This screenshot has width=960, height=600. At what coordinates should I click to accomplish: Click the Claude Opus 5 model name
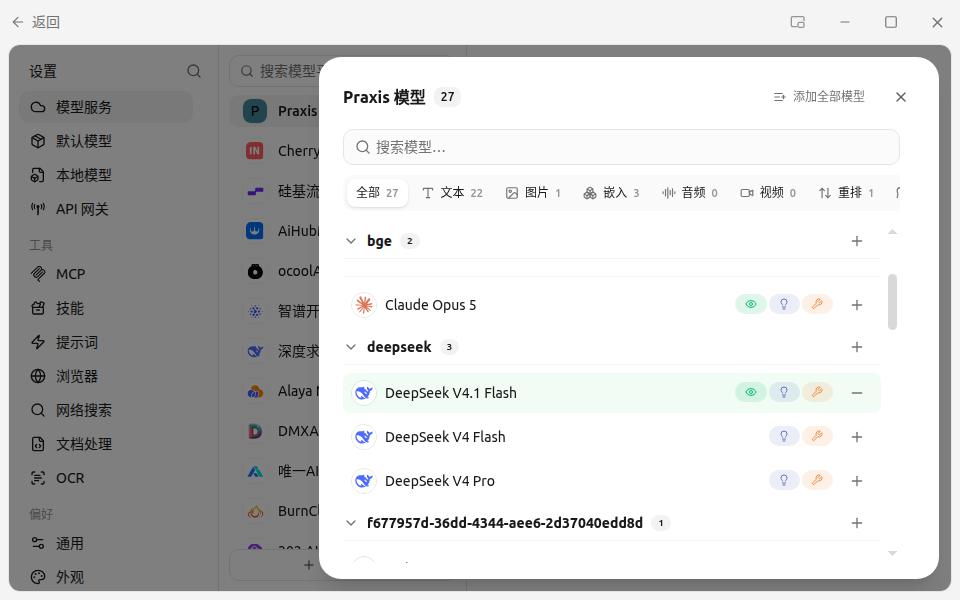coord(430,305)
